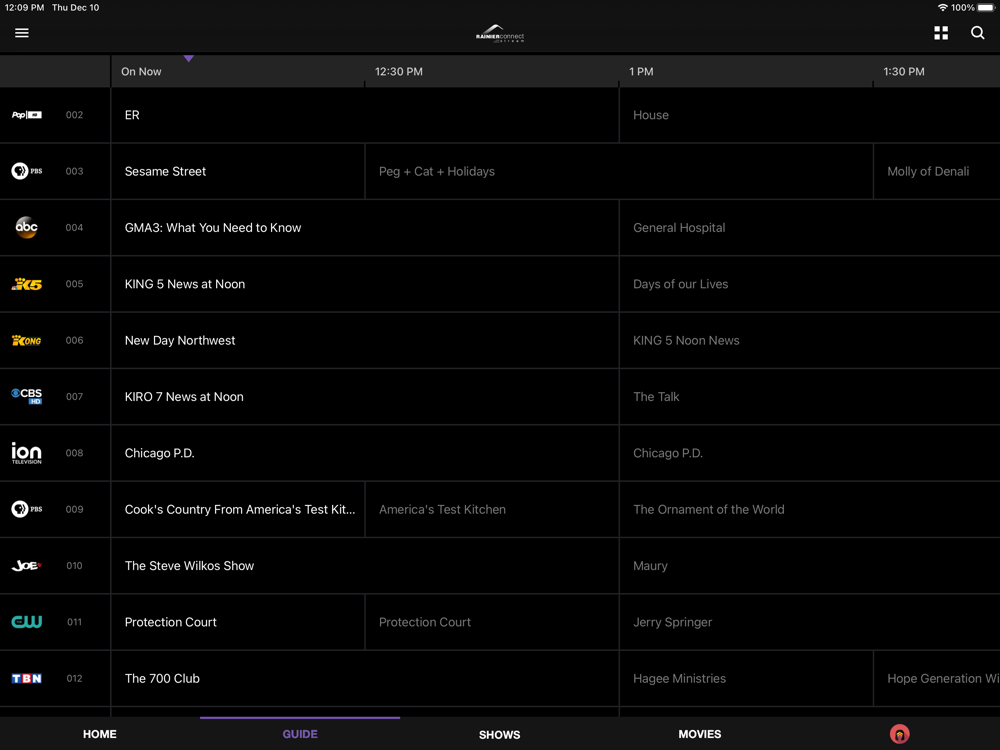This screenshot has width=1000, height=750.
Task: Switch to the MOVIES tab
Action: (700, 734)
